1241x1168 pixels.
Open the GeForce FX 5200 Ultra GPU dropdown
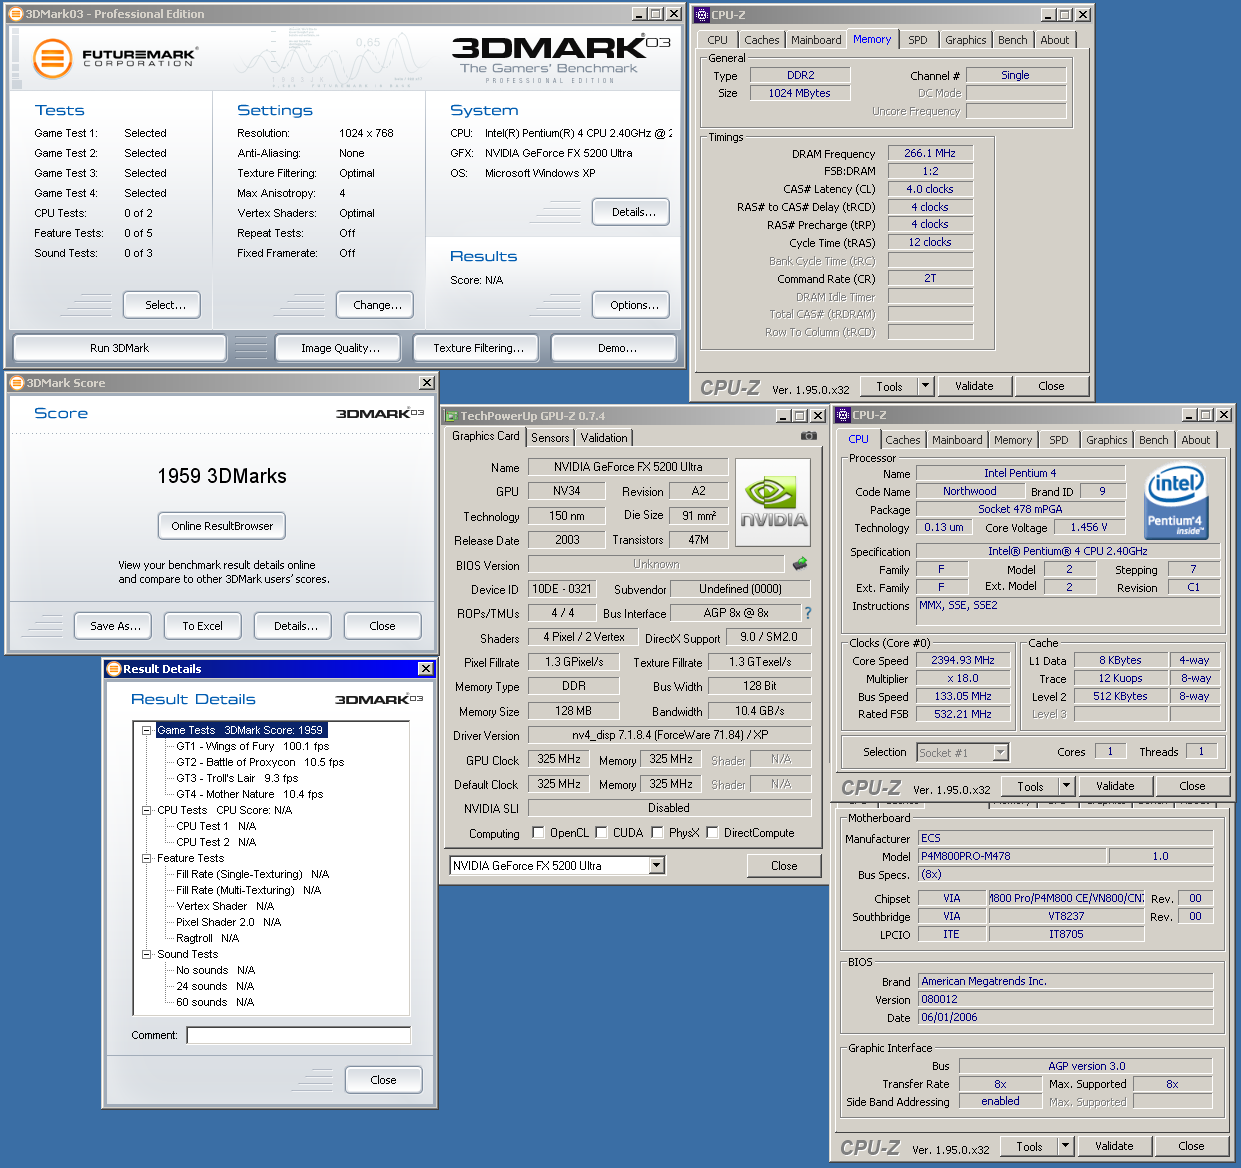coord(657,866)
